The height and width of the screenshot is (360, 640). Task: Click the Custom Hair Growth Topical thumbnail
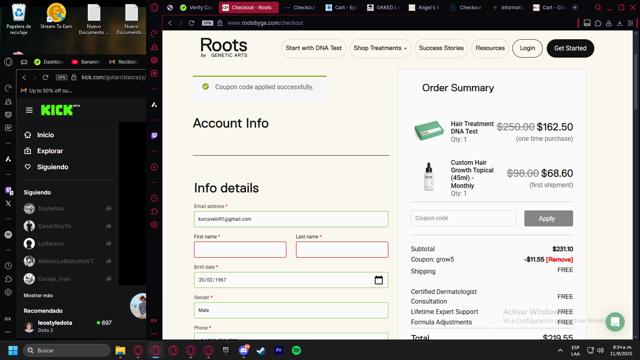[429, 176]
